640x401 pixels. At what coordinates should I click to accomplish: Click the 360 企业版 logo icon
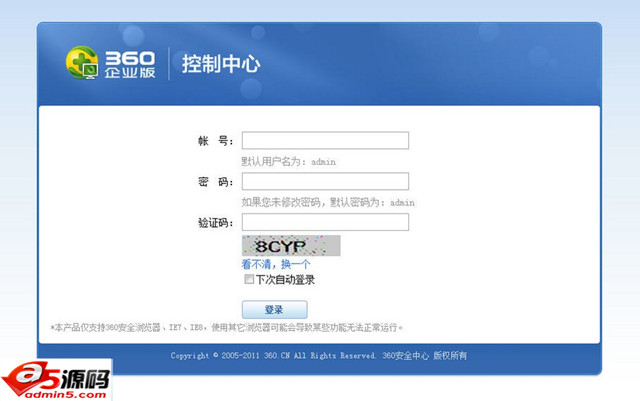pos(82,62)
